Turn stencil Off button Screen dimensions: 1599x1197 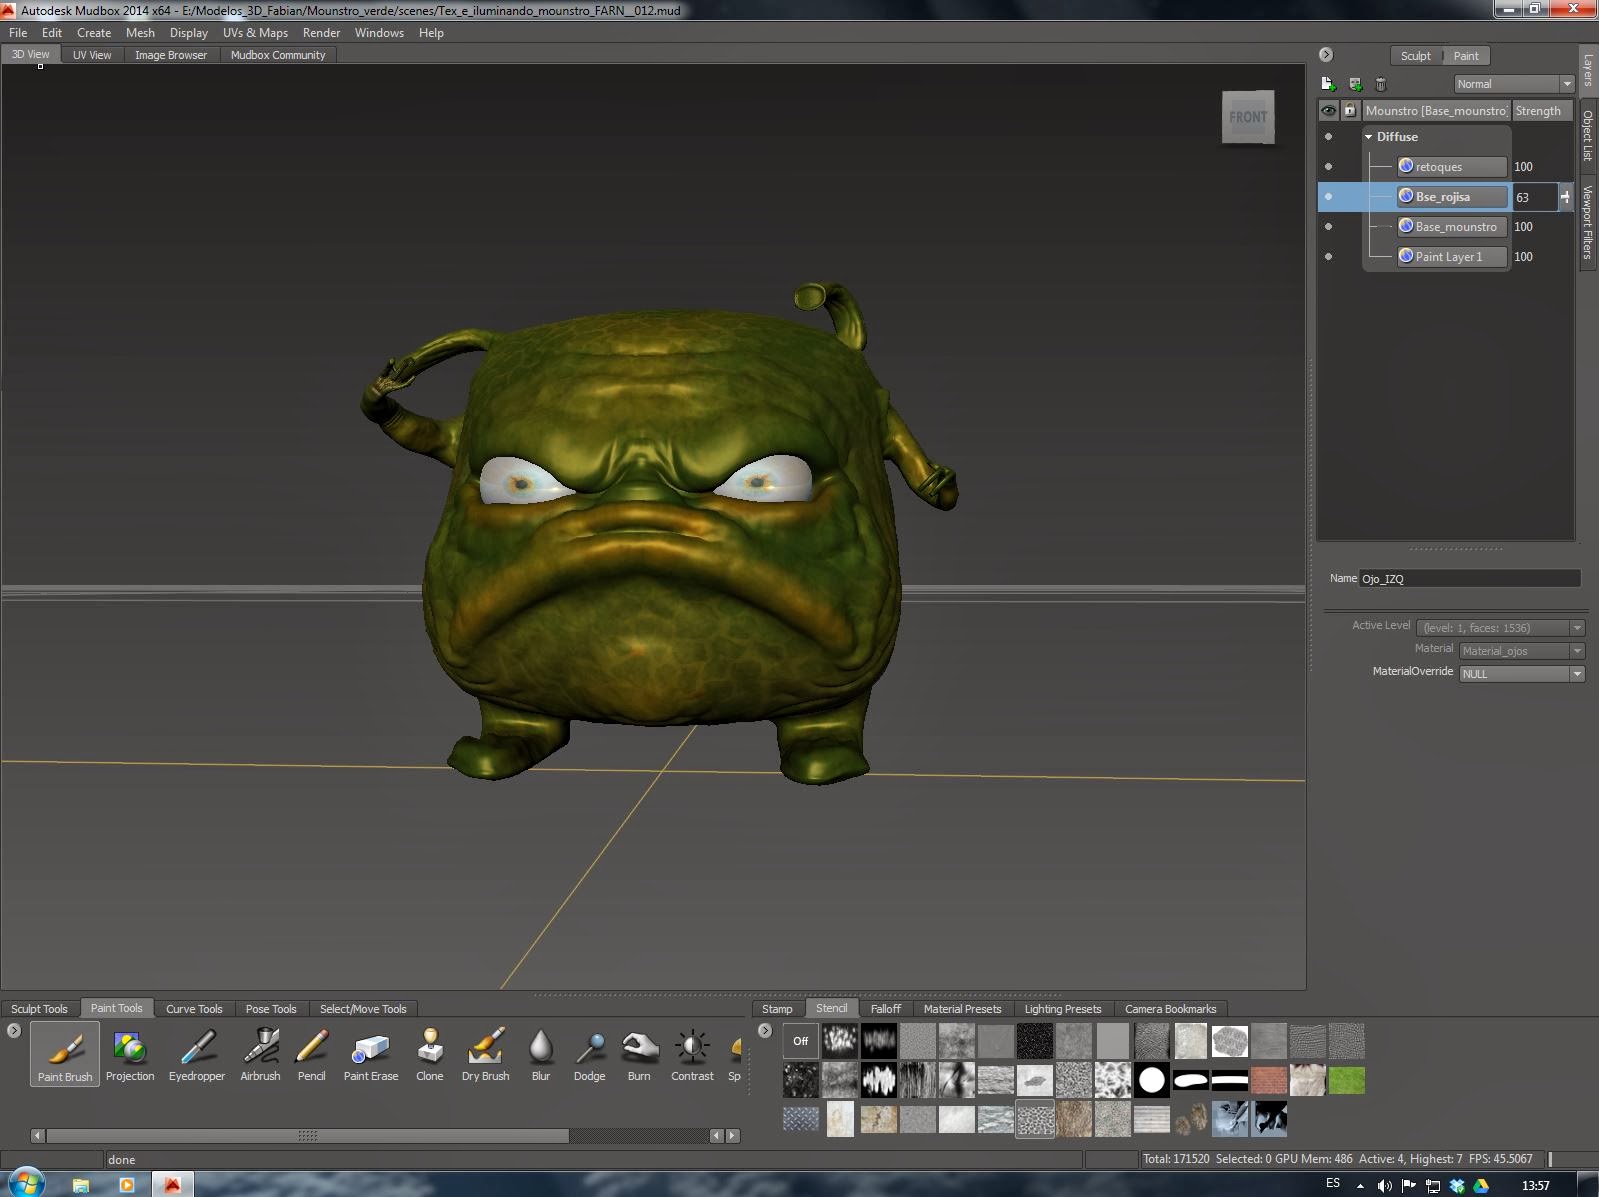[800, 1041]
